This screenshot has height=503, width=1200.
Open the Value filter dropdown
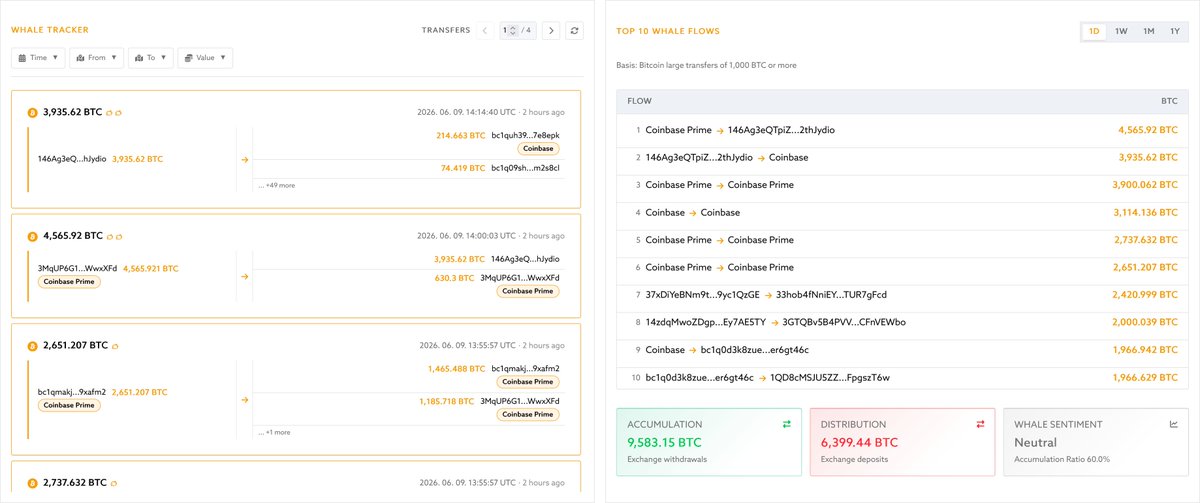pyautogui.click(x=205, y=58)
